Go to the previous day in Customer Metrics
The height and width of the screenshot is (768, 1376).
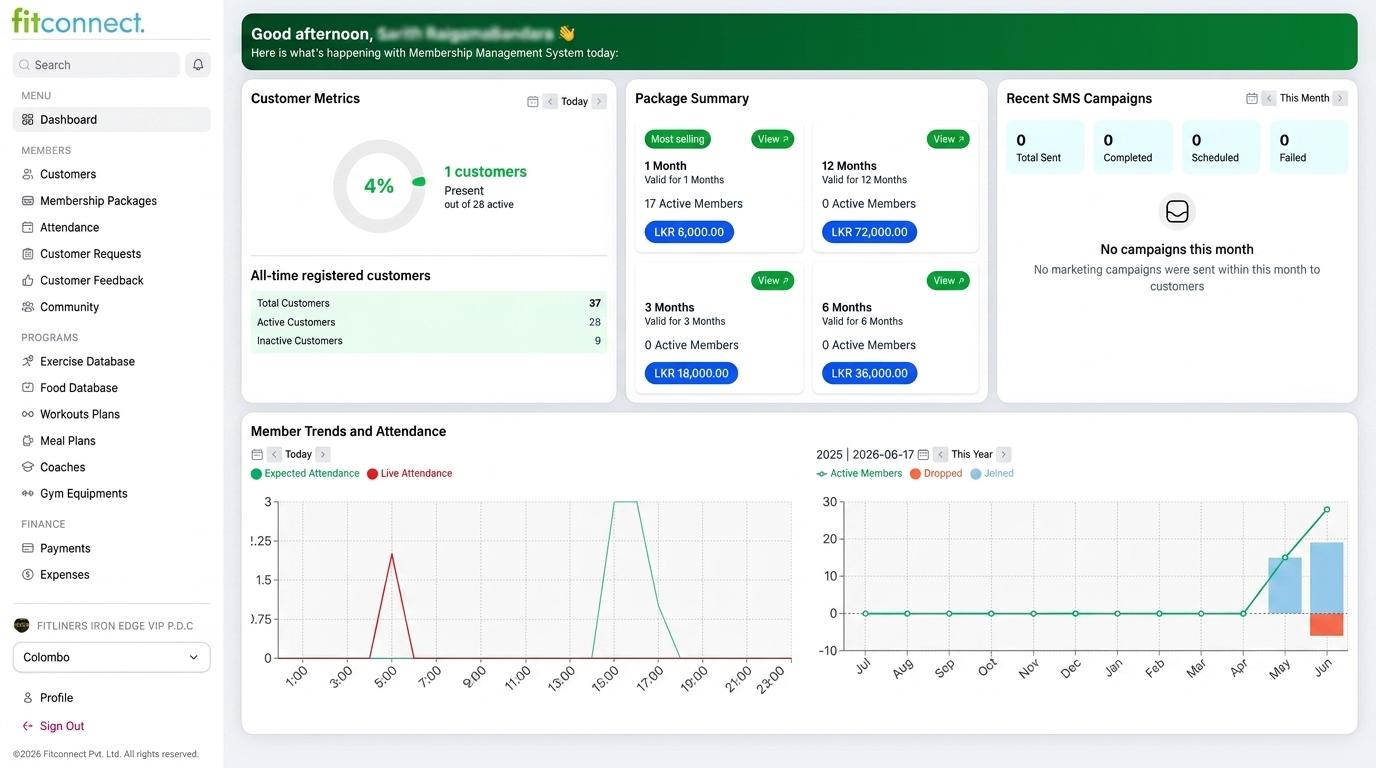pos(550,101)
